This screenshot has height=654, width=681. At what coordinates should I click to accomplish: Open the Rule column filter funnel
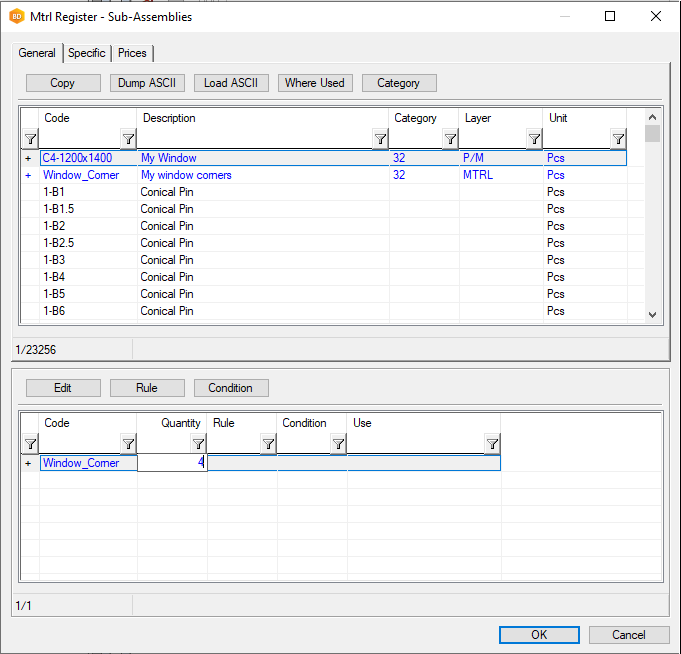(268, 444)
